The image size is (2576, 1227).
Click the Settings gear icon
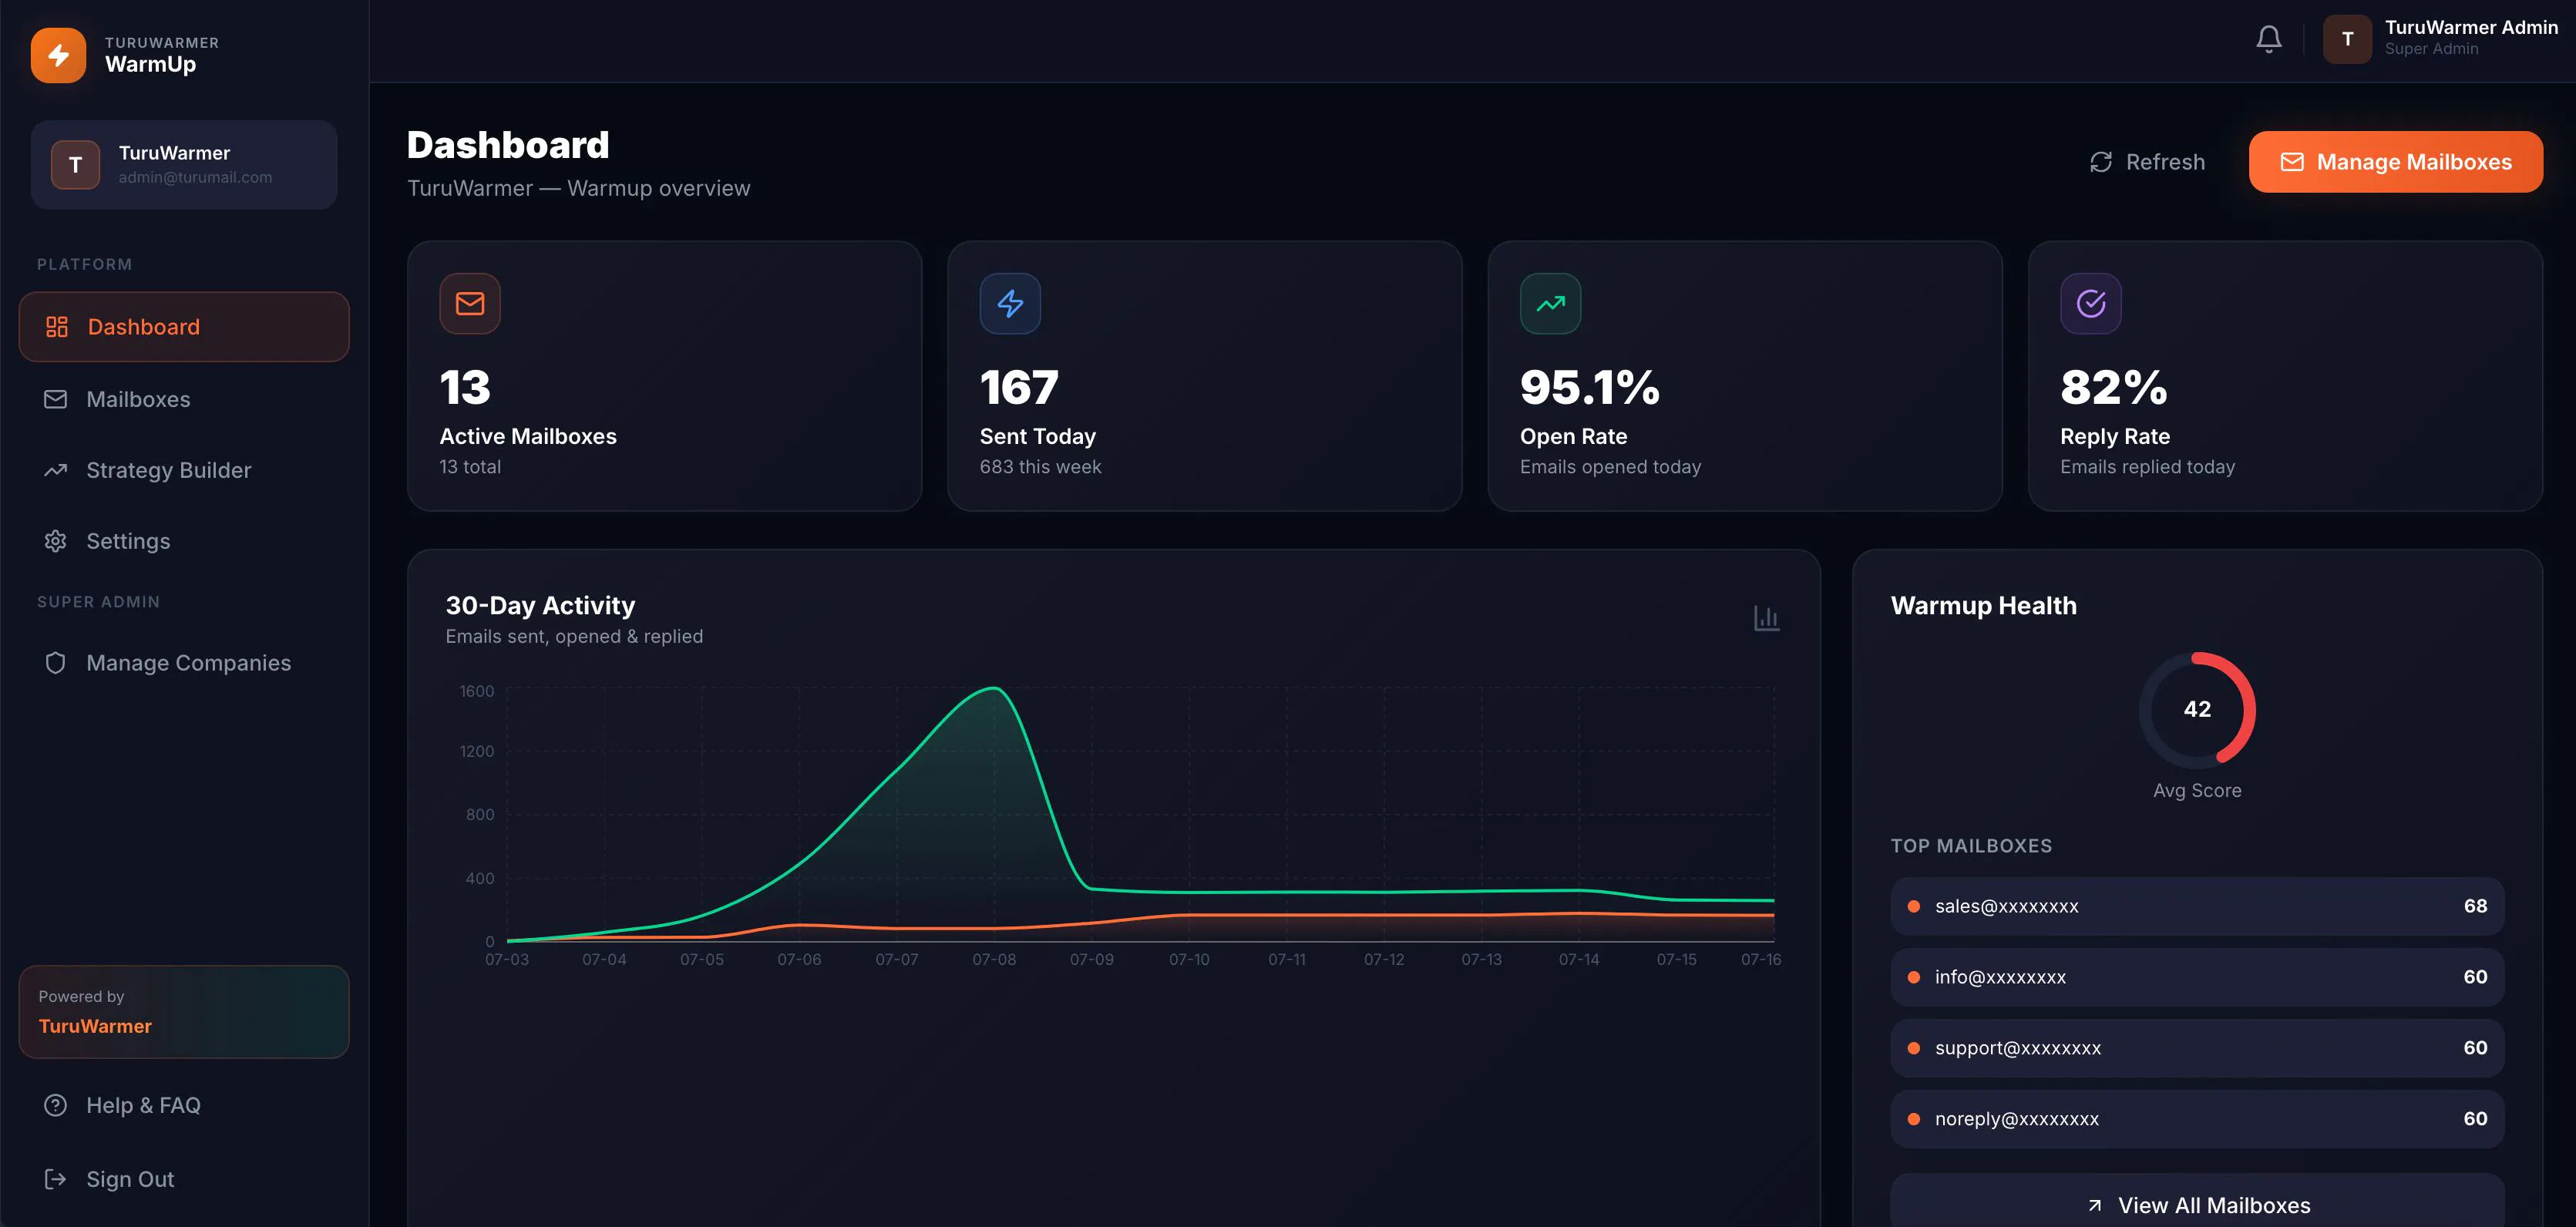tap(55, 541)
